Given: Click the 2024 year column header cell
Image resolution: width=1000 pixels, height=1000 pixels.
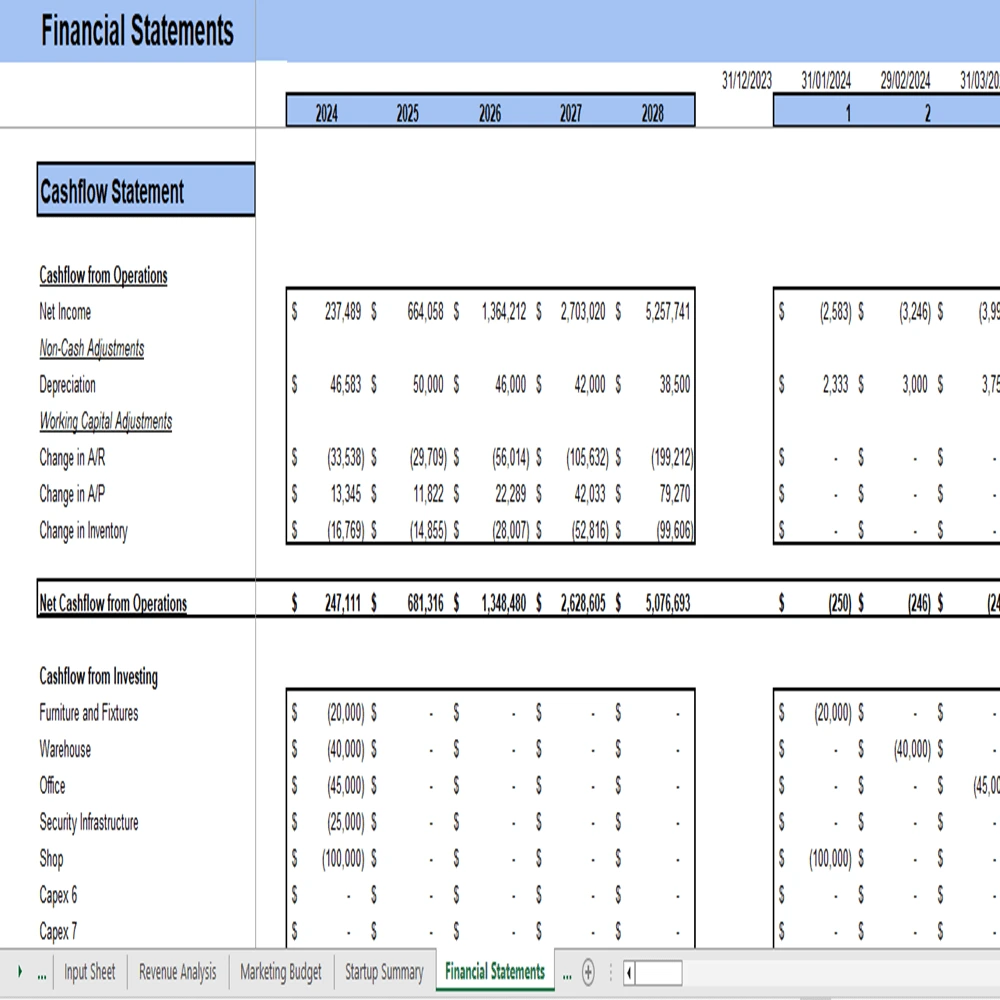Looking at the screenshot, I should click(327, 113).
